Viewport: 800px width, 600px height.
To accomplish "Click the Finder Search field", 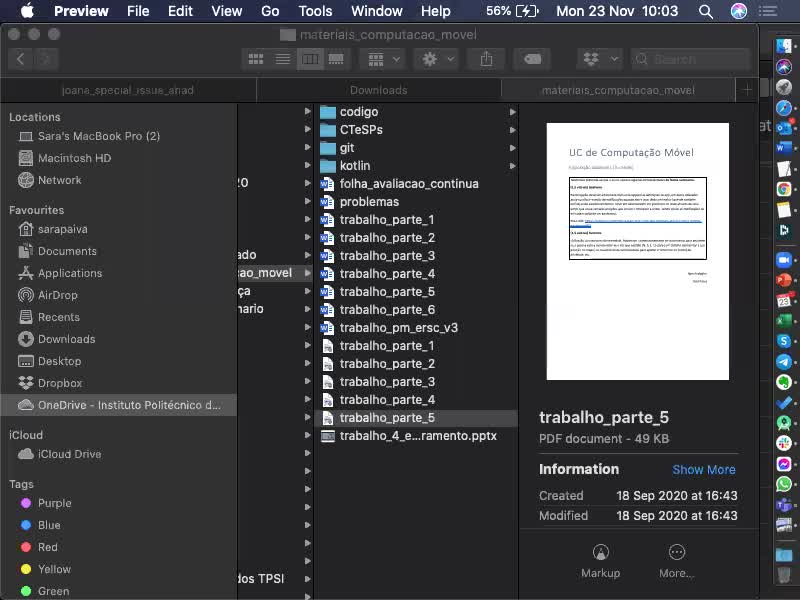I will tap(690, 59).
